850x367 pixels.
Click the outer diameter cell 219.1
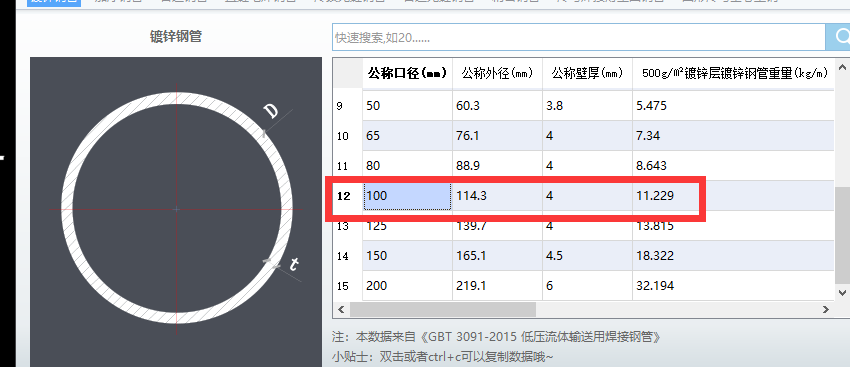tap(497, 286)
